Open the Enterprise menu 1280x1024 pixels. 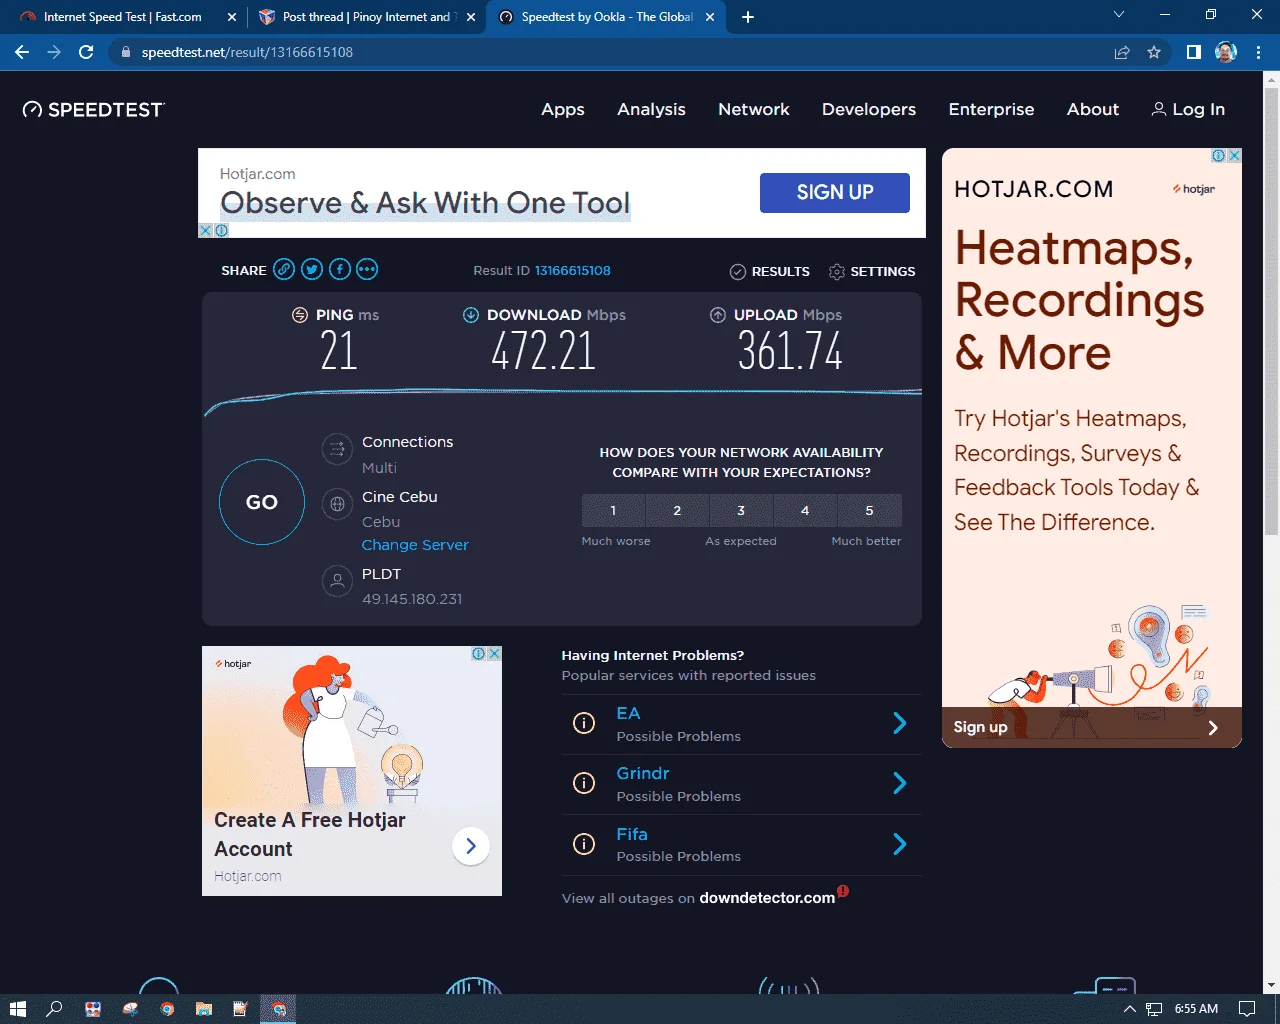(991, 109)
